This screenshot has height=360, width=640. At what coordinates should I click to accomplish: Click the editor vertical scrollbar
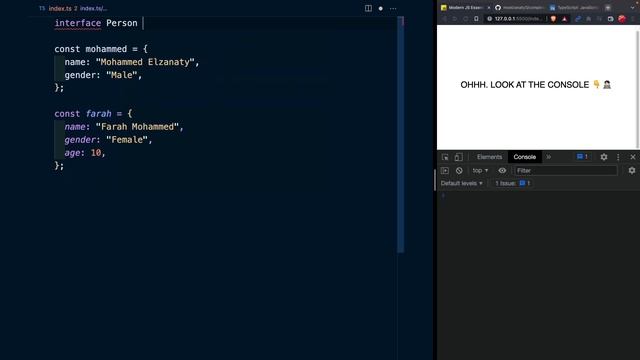click(x=401, y=135)
